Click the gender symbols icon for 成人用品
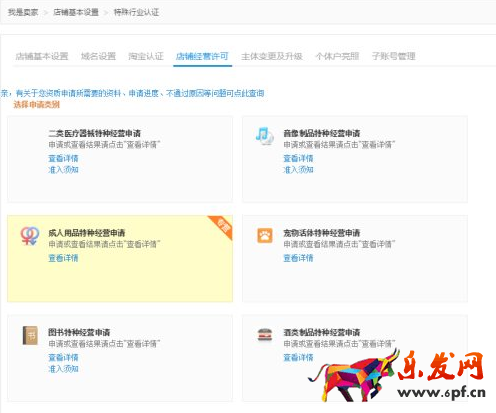Image resolution: width=496 pixels, height=413 pixels. pyautogui.click(x=30, y=236)
